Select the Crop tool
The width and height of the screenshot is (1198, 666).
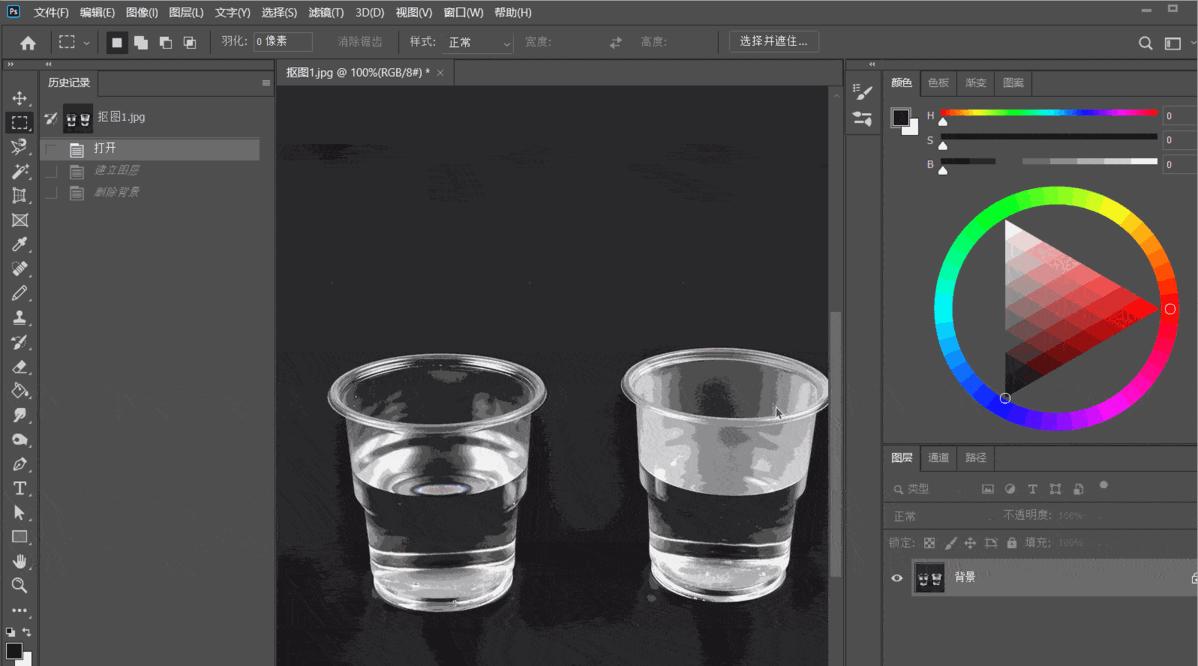point(20,196)
